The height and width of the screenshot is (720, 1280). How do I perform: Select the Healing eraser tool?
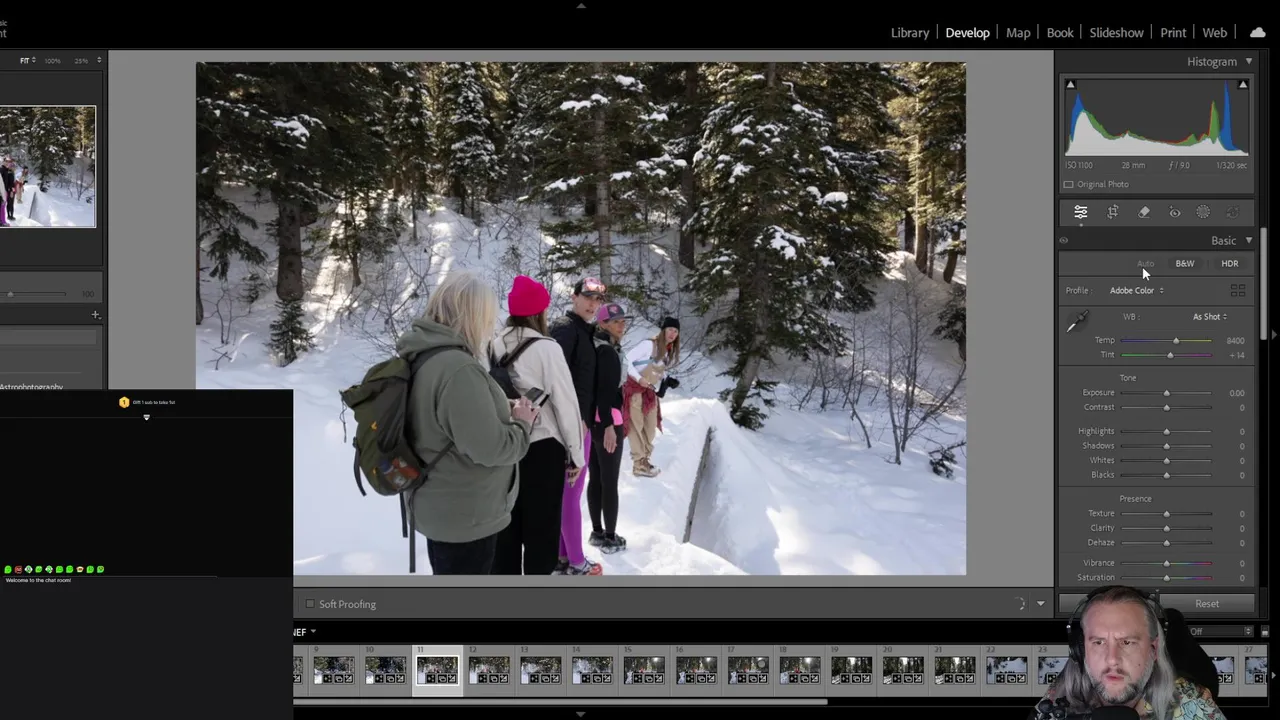1144,212
